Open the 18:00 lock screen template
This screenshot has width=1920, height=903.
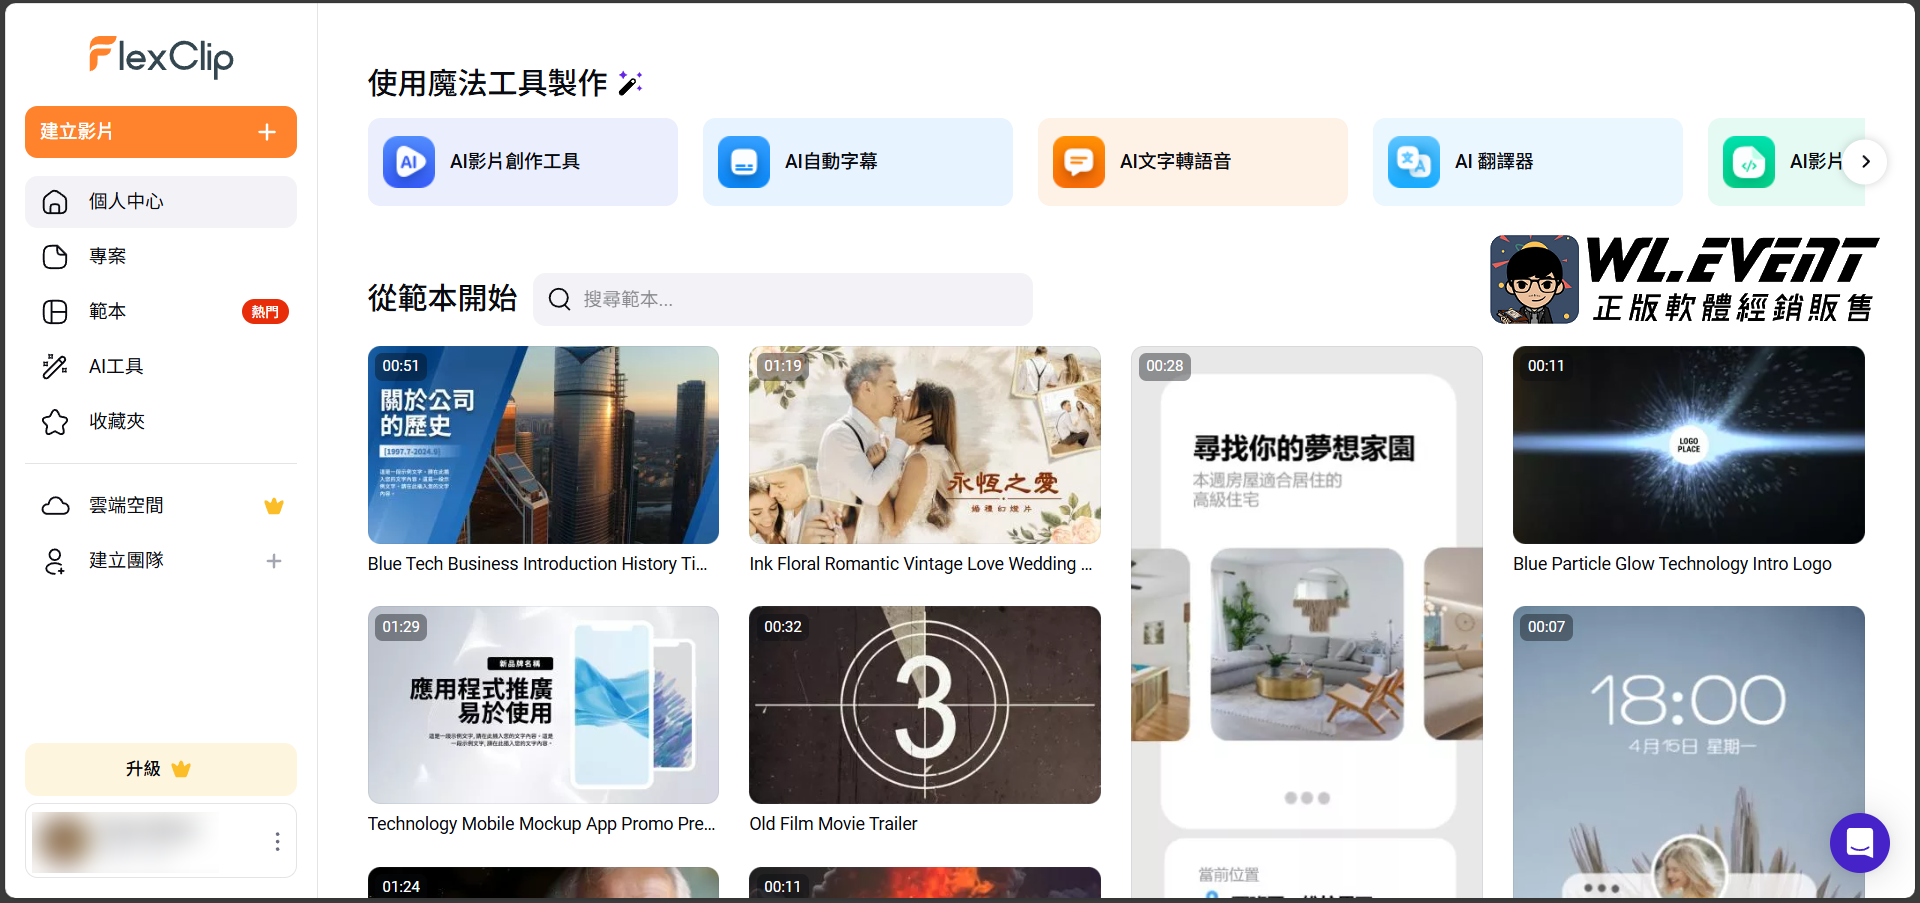(1689, 752)
